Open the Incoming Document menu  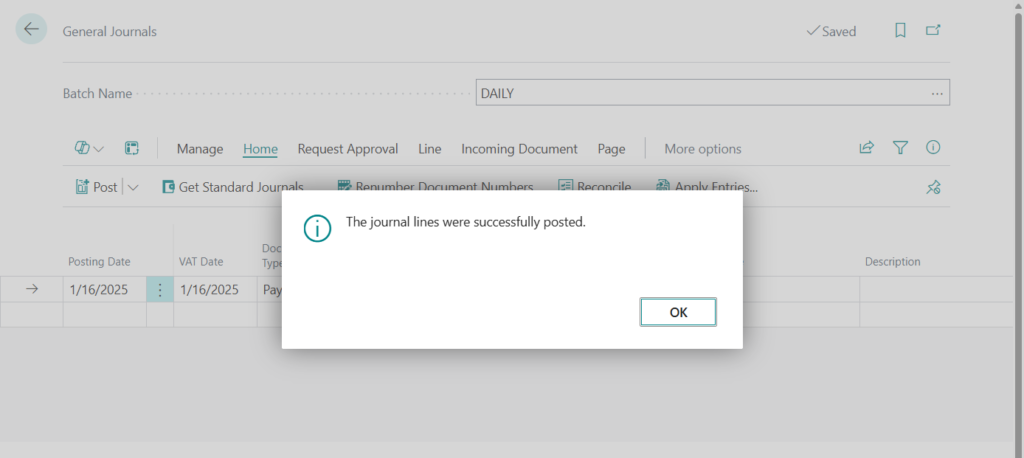tap(519, 149)
